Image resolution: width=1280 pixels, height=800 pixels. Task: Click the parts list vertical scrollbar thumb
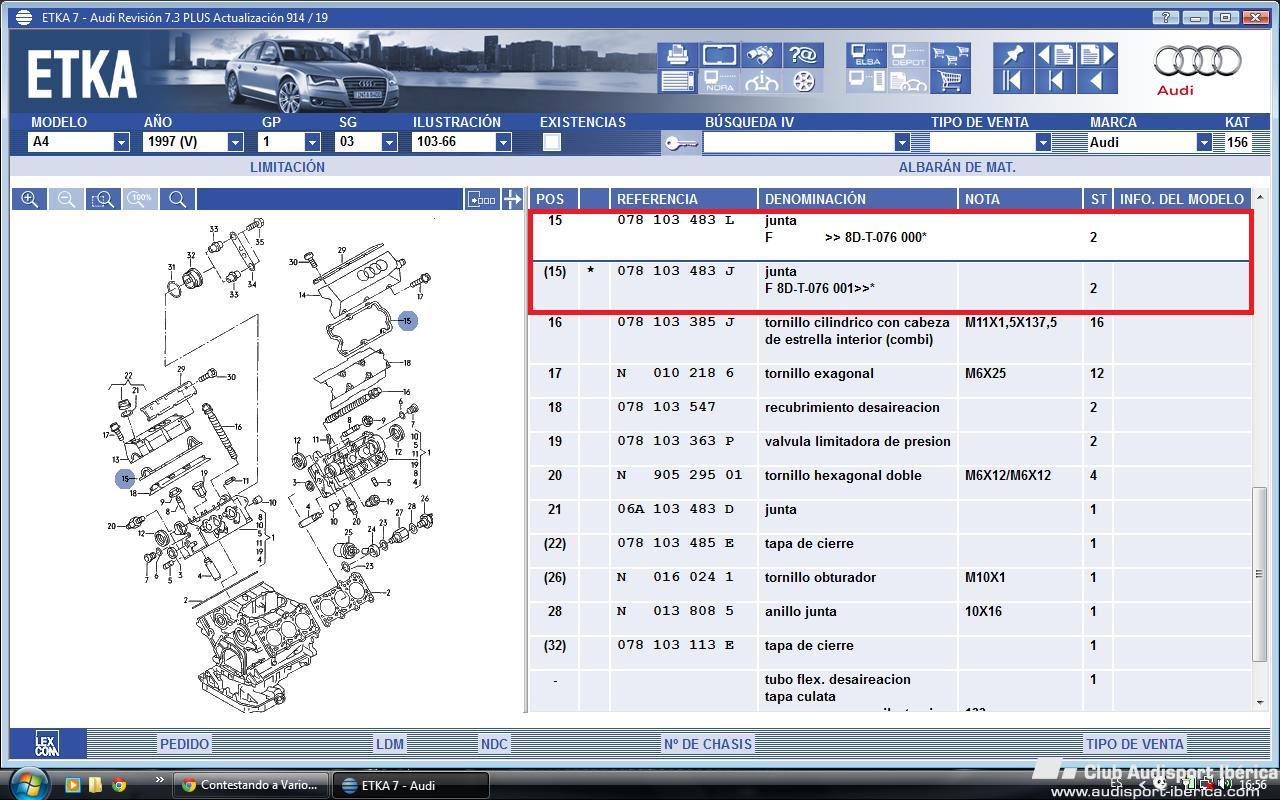[1259, 574]
